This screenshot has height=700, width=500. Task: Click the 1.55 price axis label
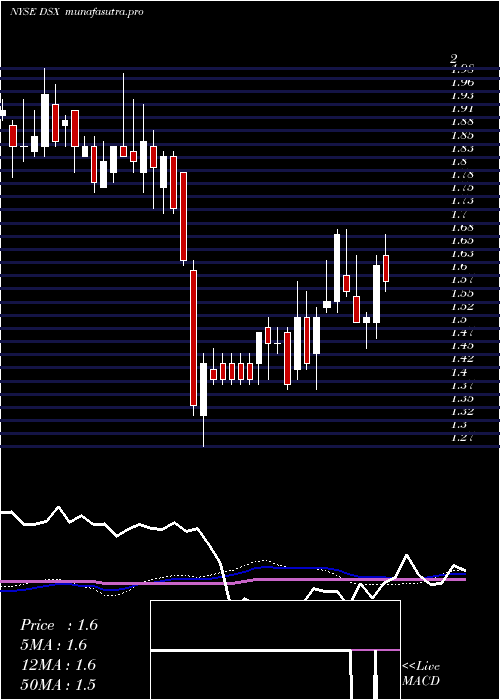point(462,293)
